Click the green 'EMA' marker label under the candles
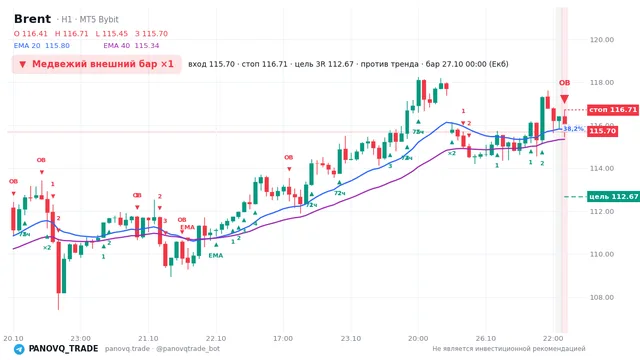Screen dimensions: 640x360 click(216, 256)
